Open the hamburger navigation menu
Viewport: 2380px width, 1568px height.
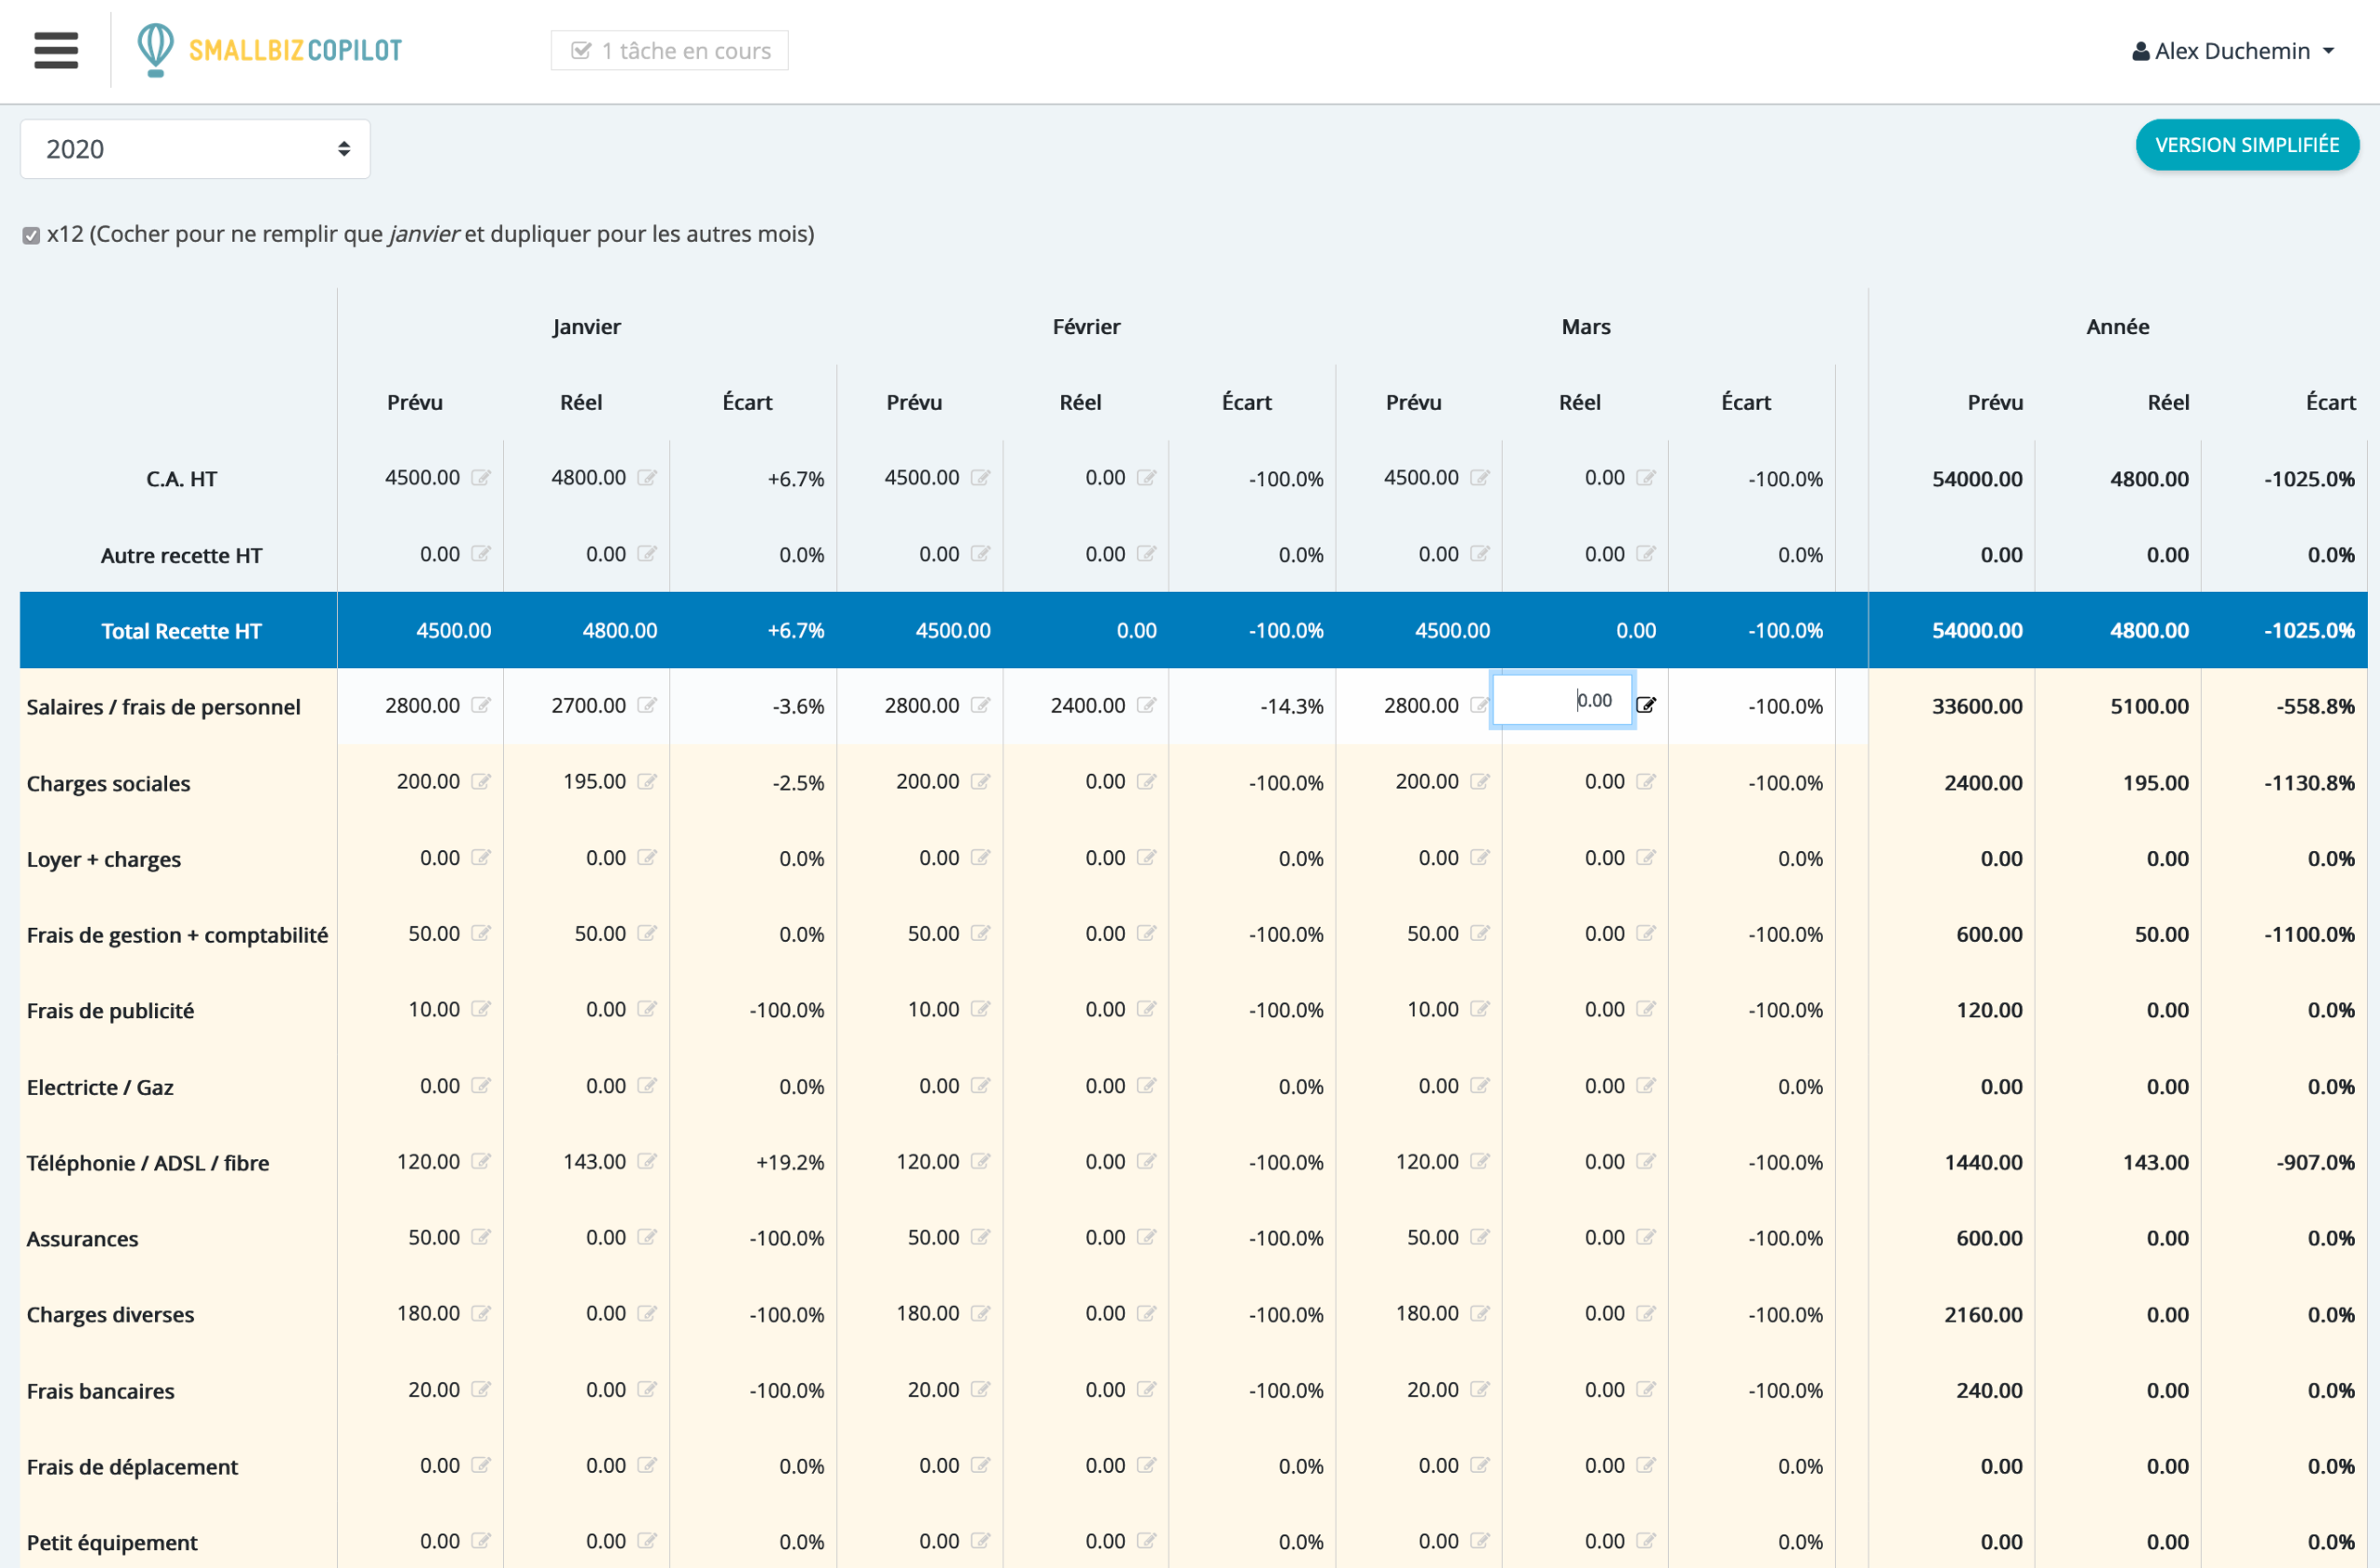[56, 50]
